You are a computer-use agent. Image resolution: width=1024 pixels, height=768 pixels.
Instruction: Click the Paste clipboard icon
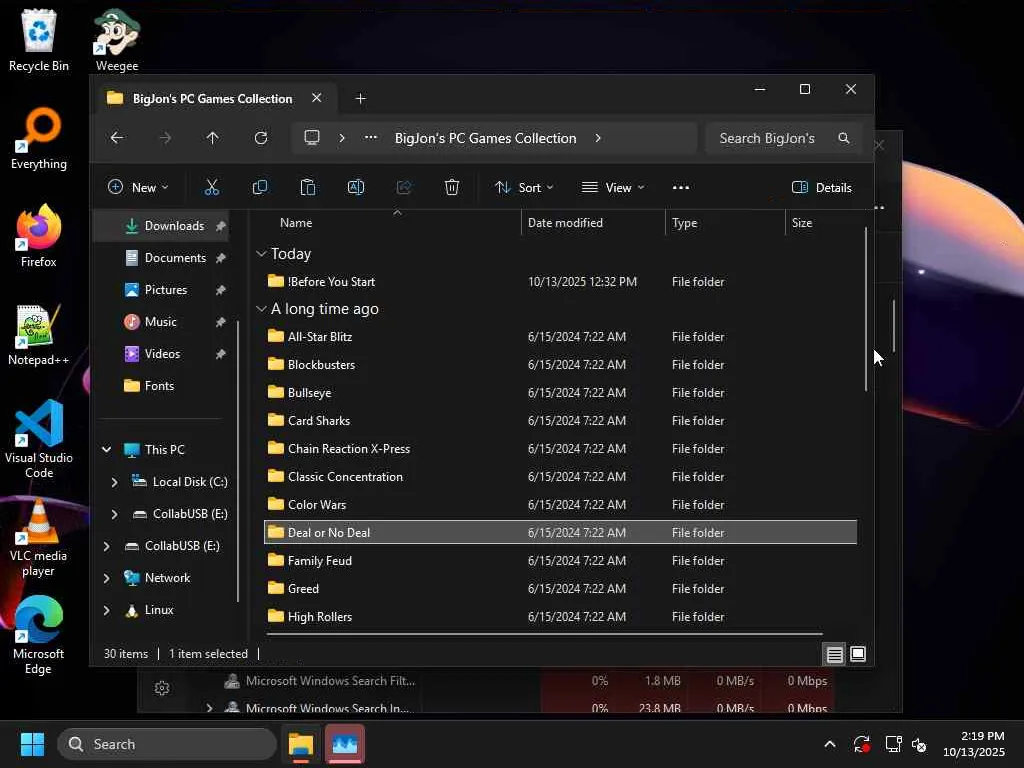click(308, 187)
